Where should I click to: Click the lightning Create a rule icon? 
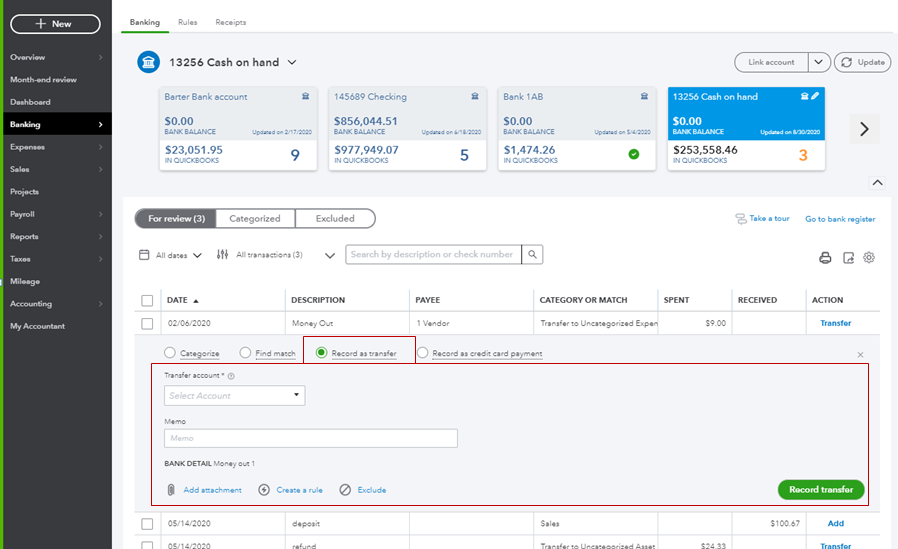263,490
